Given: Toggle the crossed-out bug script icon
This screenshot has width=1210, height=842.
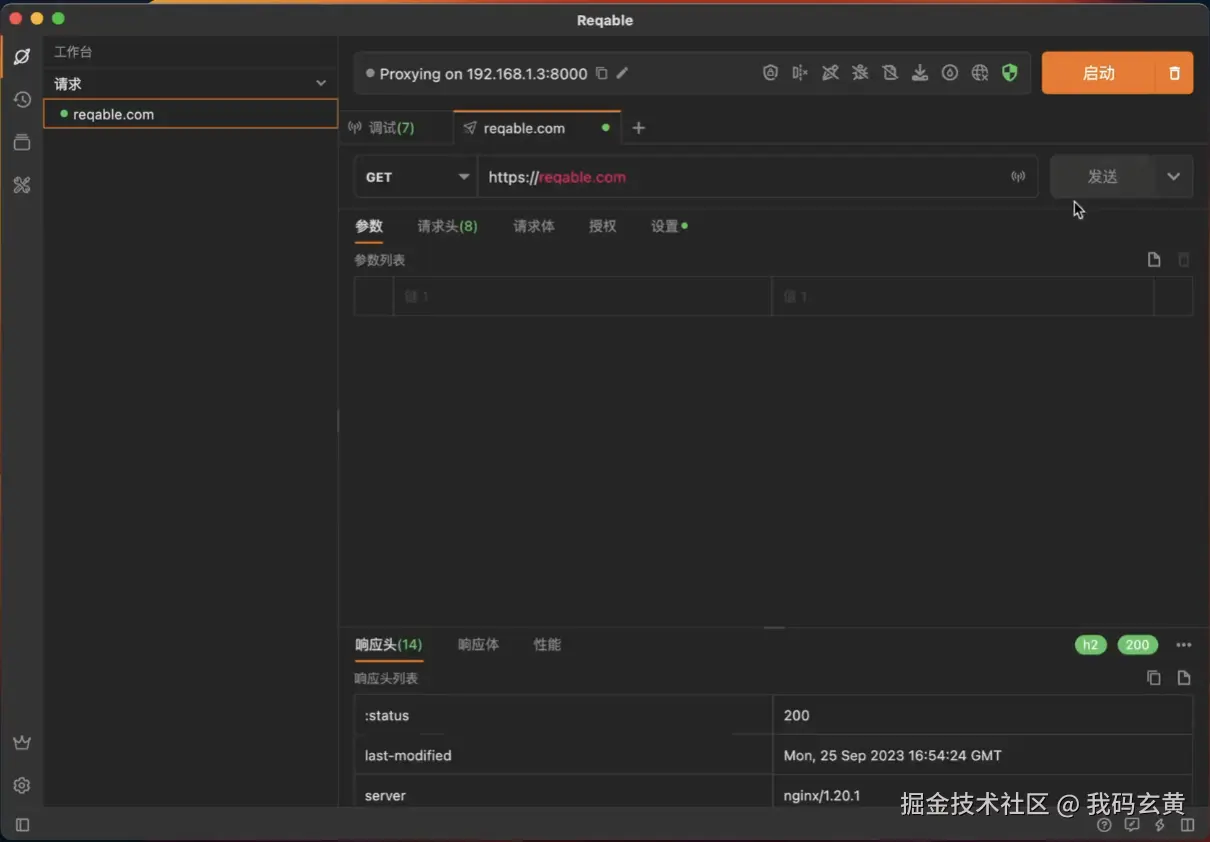Looking at the screenshot, I should (x=860, y=73).
